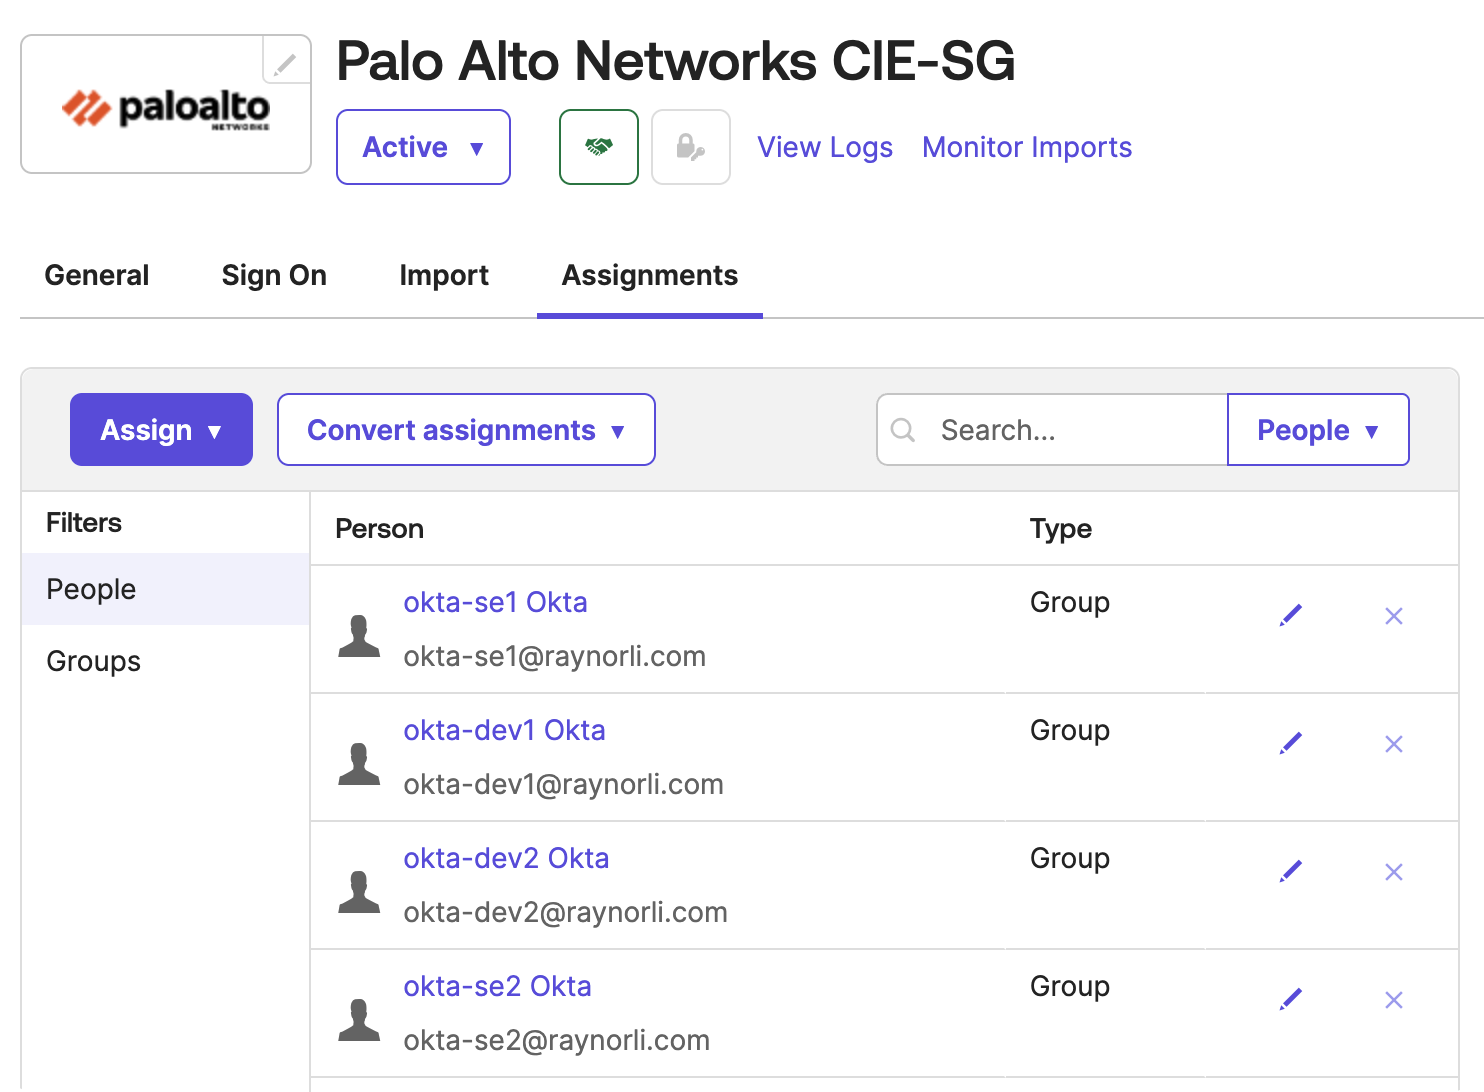Click the Palo Alto Networks CIE-SG title

pos(675,61)
